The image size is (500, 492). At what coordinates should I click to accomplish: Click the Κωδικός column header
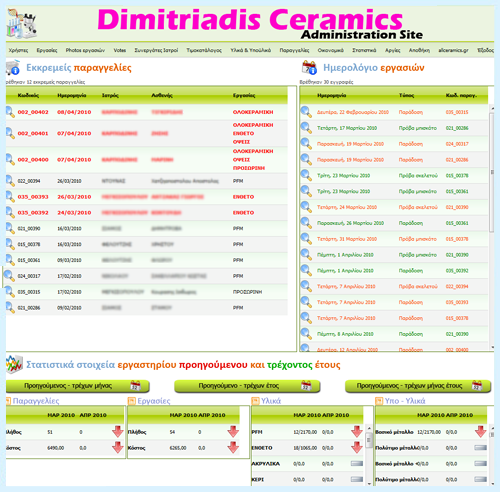point(28,95)
